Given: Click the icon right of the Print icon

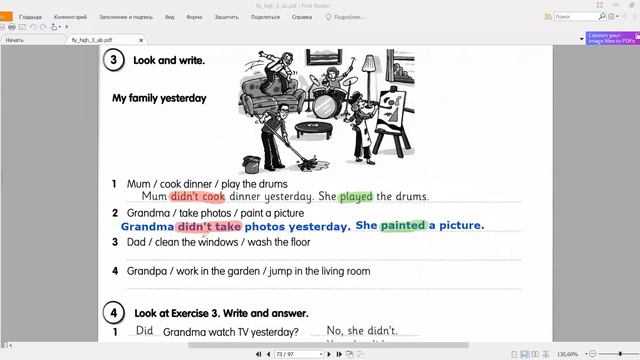Looking at the screenshot, I should click(x=22, y=27).
